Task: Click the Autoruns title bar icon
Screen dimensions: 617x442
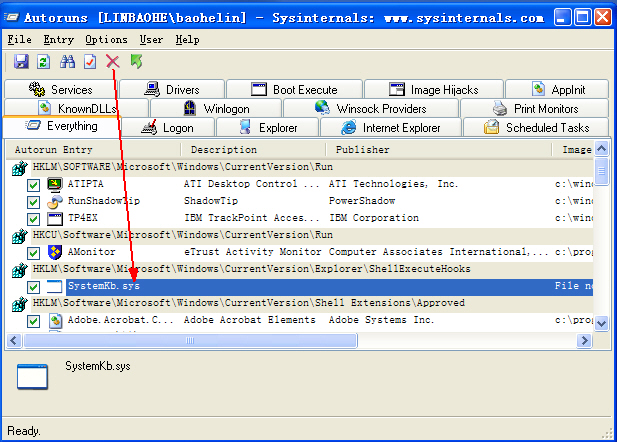Action: pos(11,17)
